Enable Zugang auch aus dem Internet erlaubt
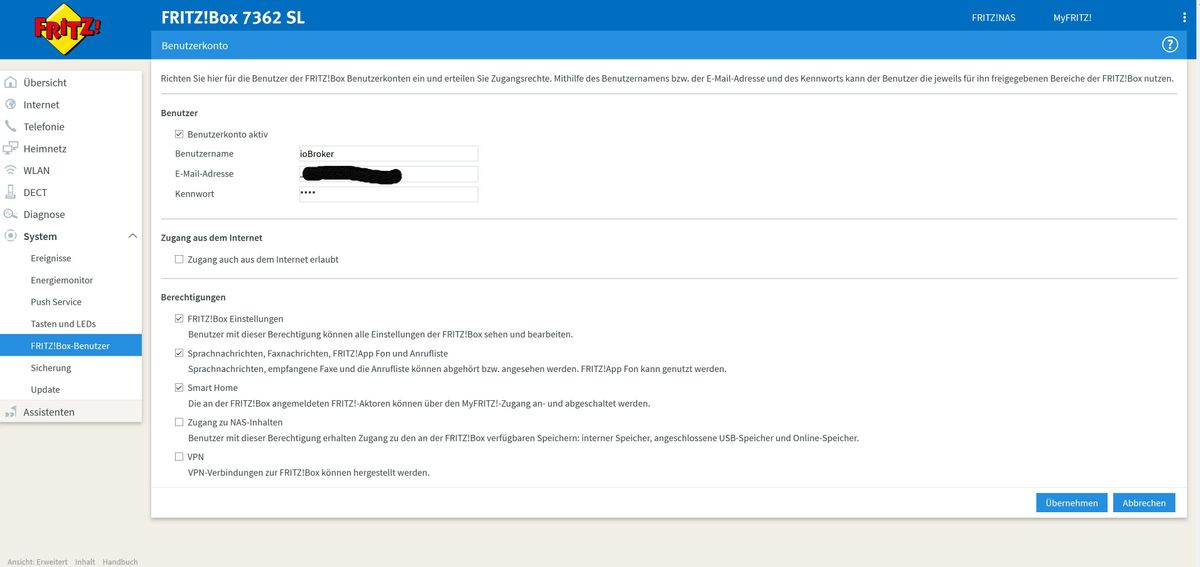 [179, 259]
